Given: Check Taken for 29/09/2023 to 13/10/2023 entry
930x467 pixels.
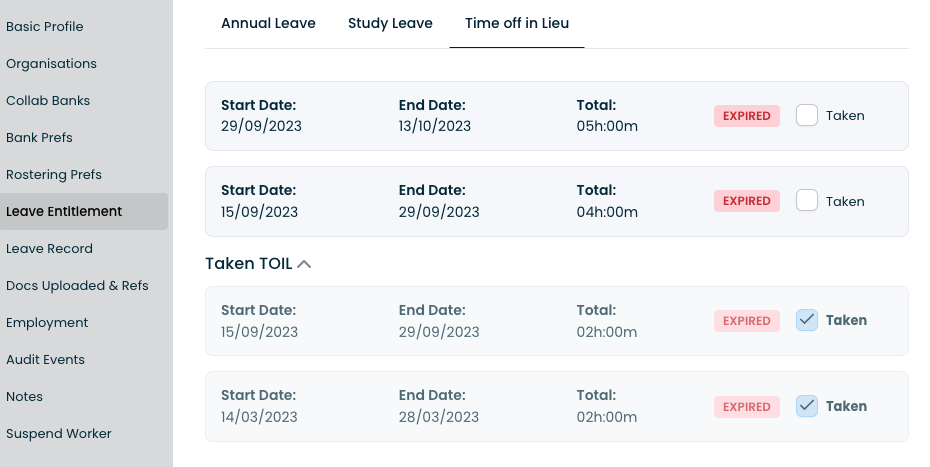Looking at the screenshot, I should coord(807,115).
